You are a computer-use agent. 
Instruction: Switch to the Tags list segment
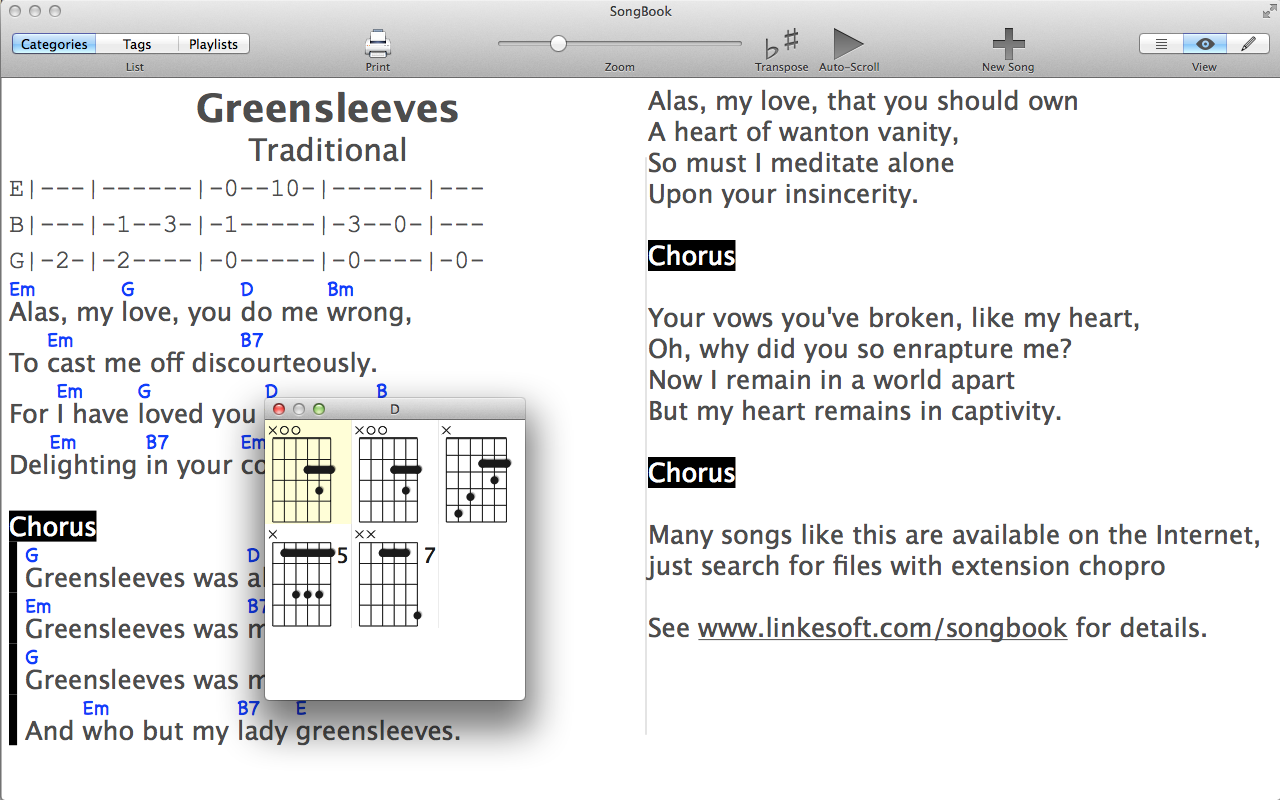coord(137,44)
